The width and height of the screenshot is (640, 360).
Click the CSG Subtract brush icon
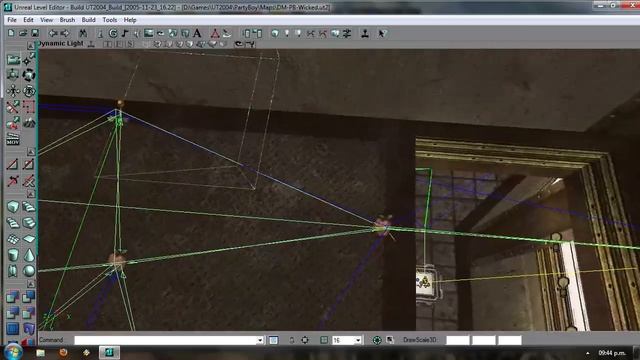coord(29,296)
